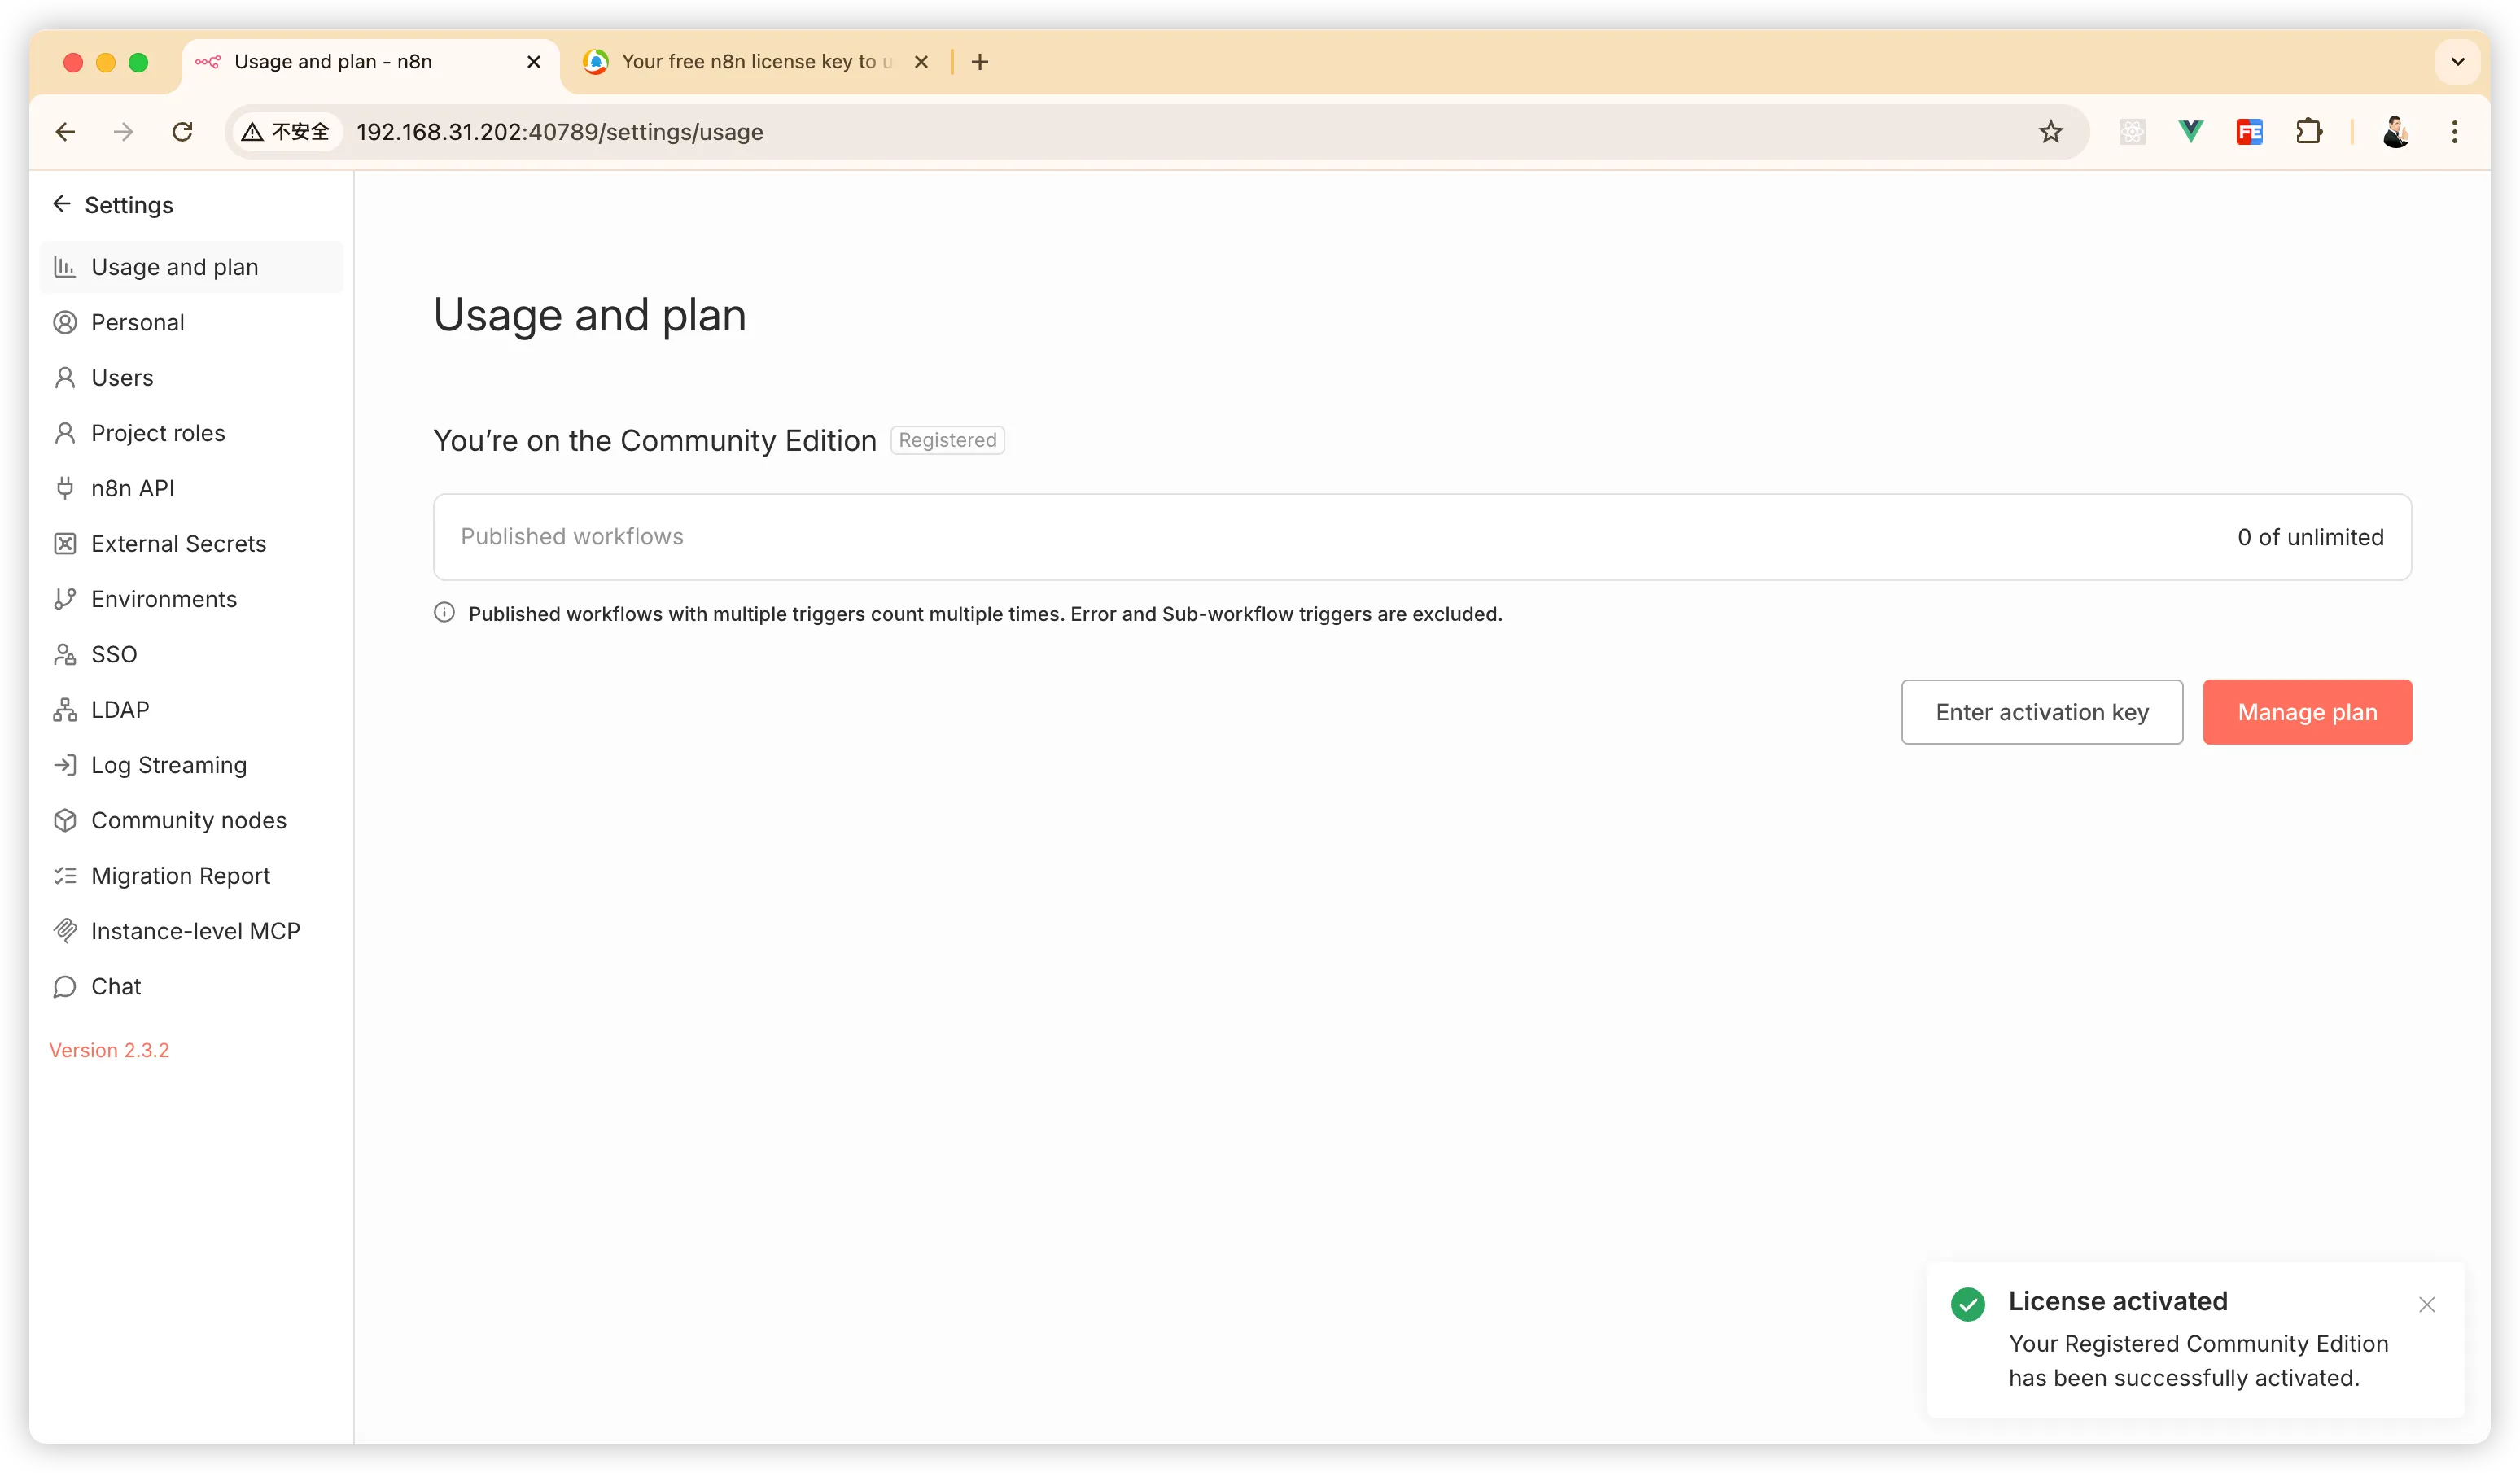Click the Community nodes cube icon

(65, 820)
